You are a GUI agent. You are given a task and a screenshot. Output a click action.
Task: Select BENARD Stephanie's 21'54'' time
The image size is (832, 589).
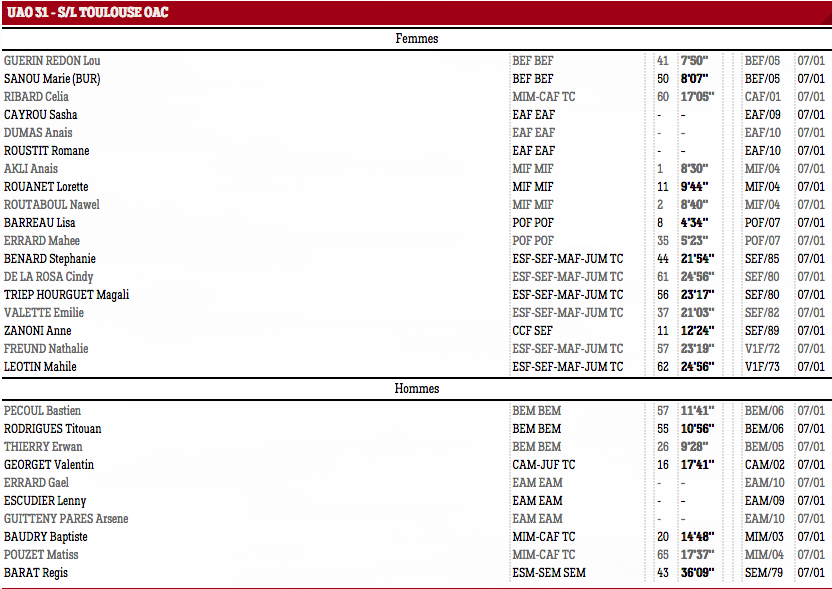coord(698,259)
